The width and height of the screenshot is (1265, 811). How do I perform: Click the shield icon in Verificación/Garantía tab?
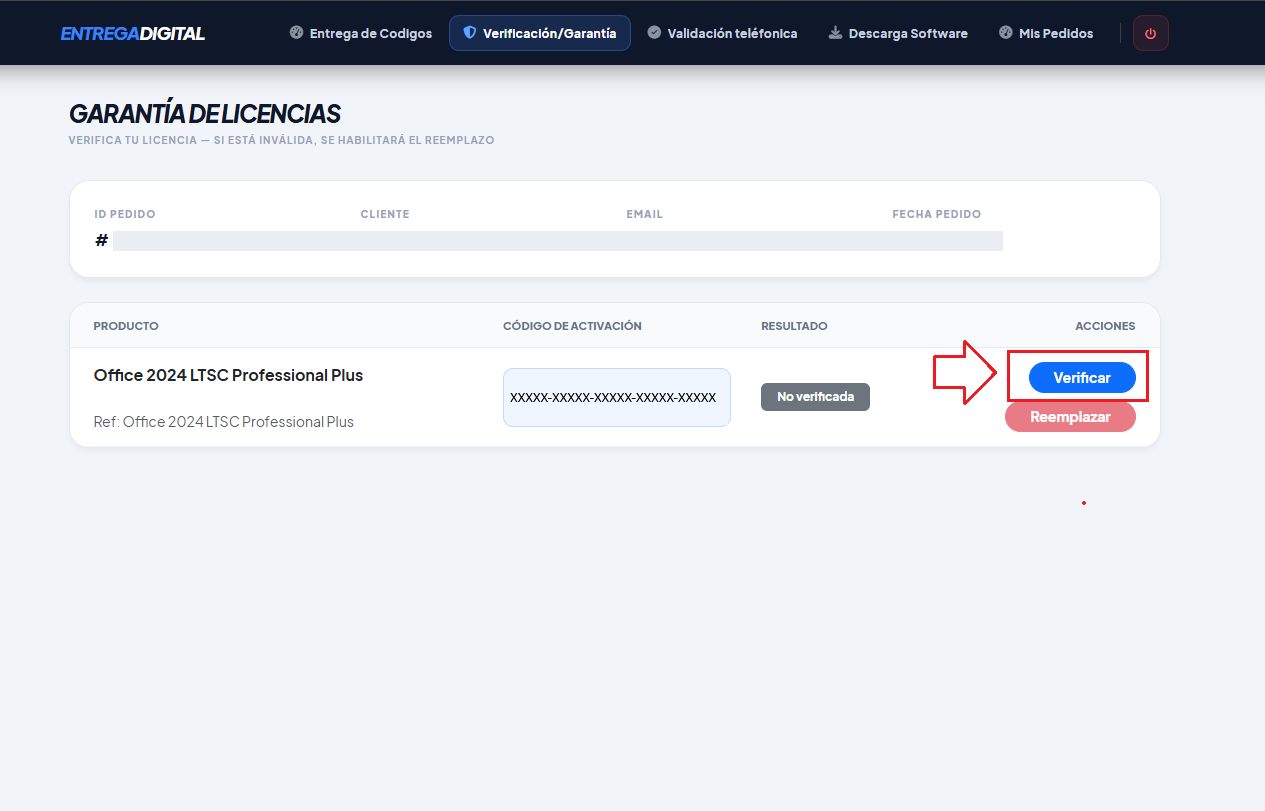coord(469,33)
